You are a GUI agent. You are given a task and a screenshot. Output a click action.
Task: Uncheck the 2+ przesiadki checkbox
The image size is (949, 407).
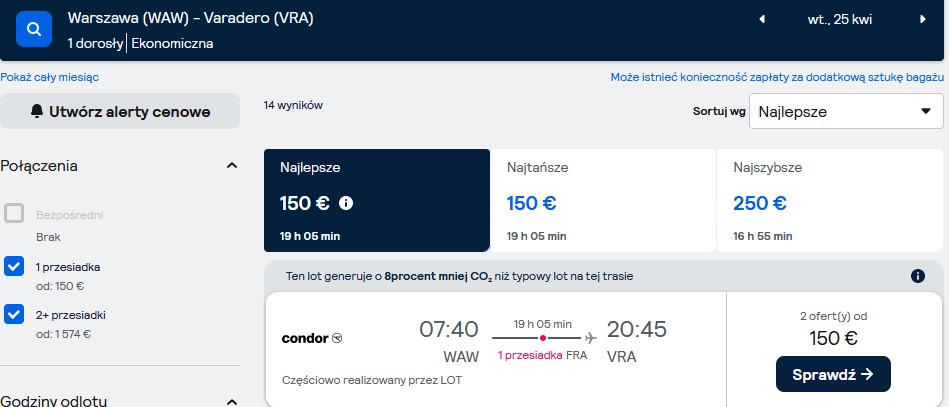[14, 314]
